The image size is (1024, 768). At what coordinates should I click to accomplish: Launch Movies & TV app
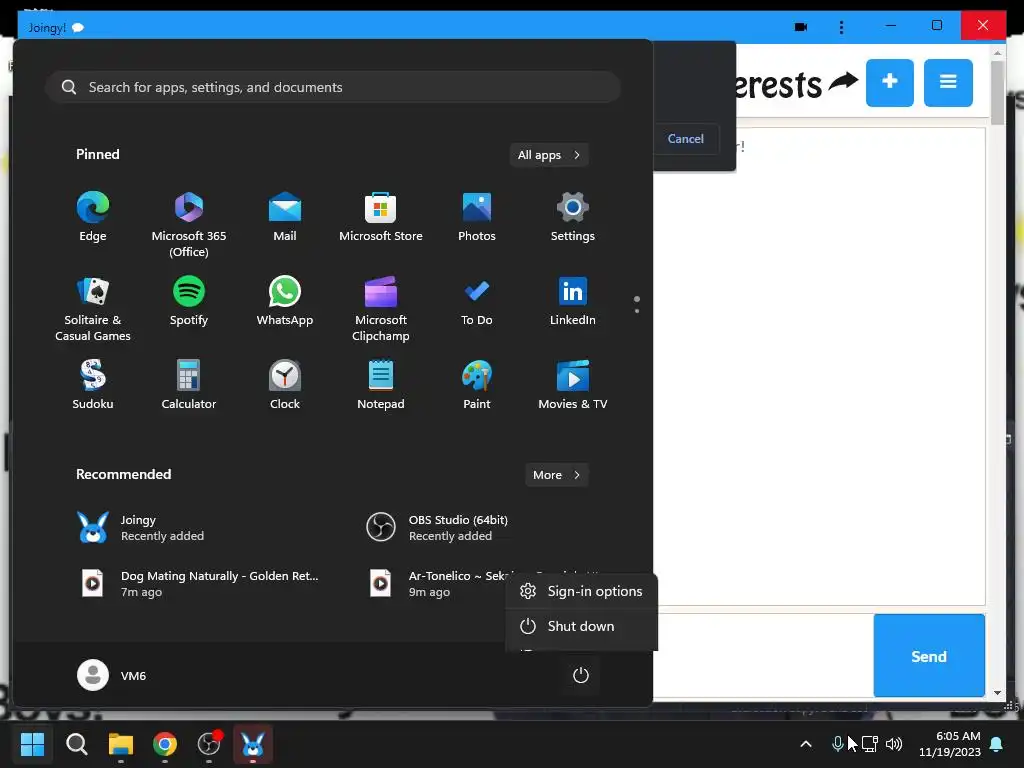click(573, 385)
